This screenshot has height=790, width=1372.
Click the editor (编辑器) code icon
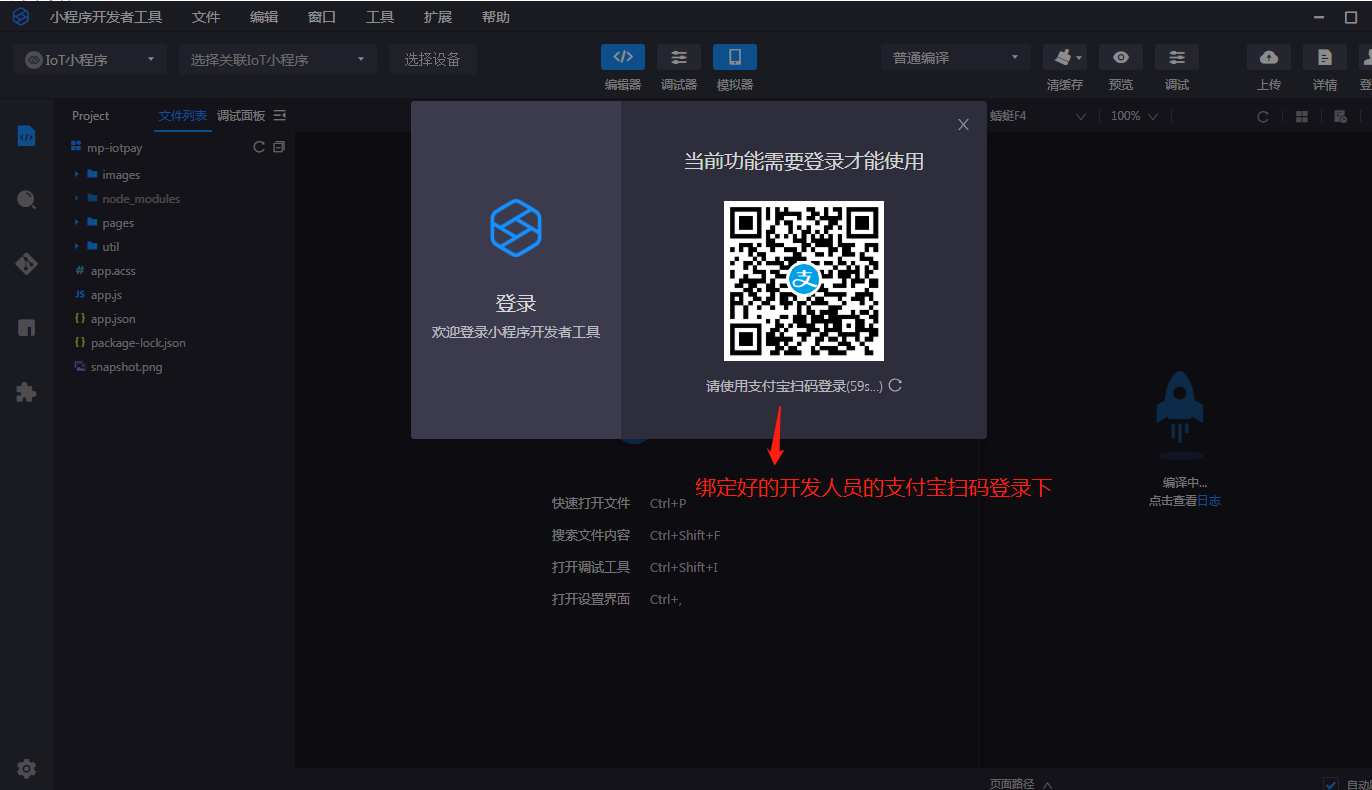pyautogui.click(x=623, y=57)
